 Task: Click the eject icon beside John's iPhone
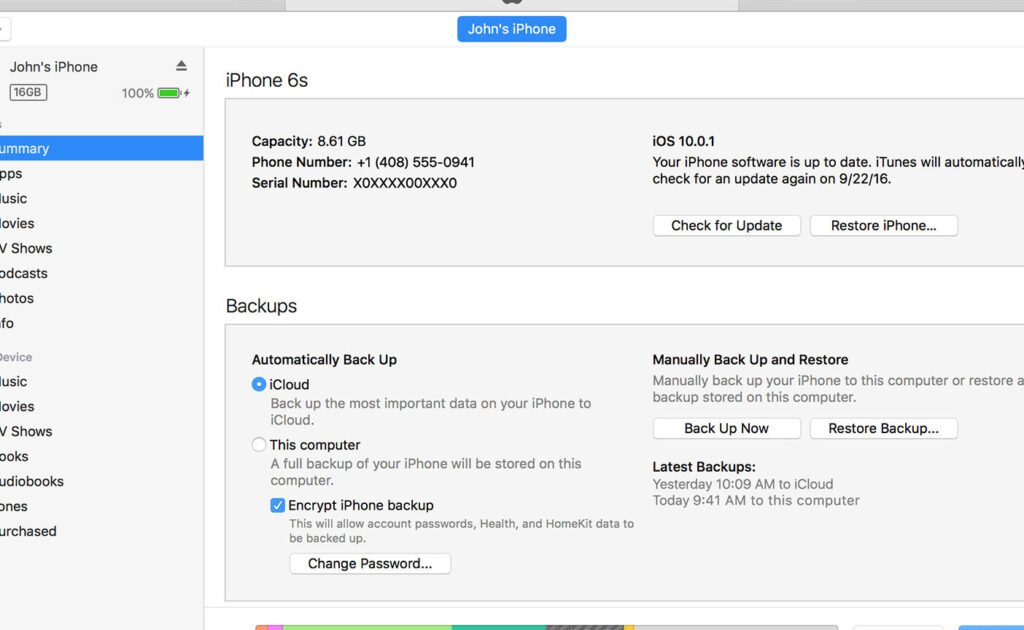pyautogui.click(x=181, y=66)
